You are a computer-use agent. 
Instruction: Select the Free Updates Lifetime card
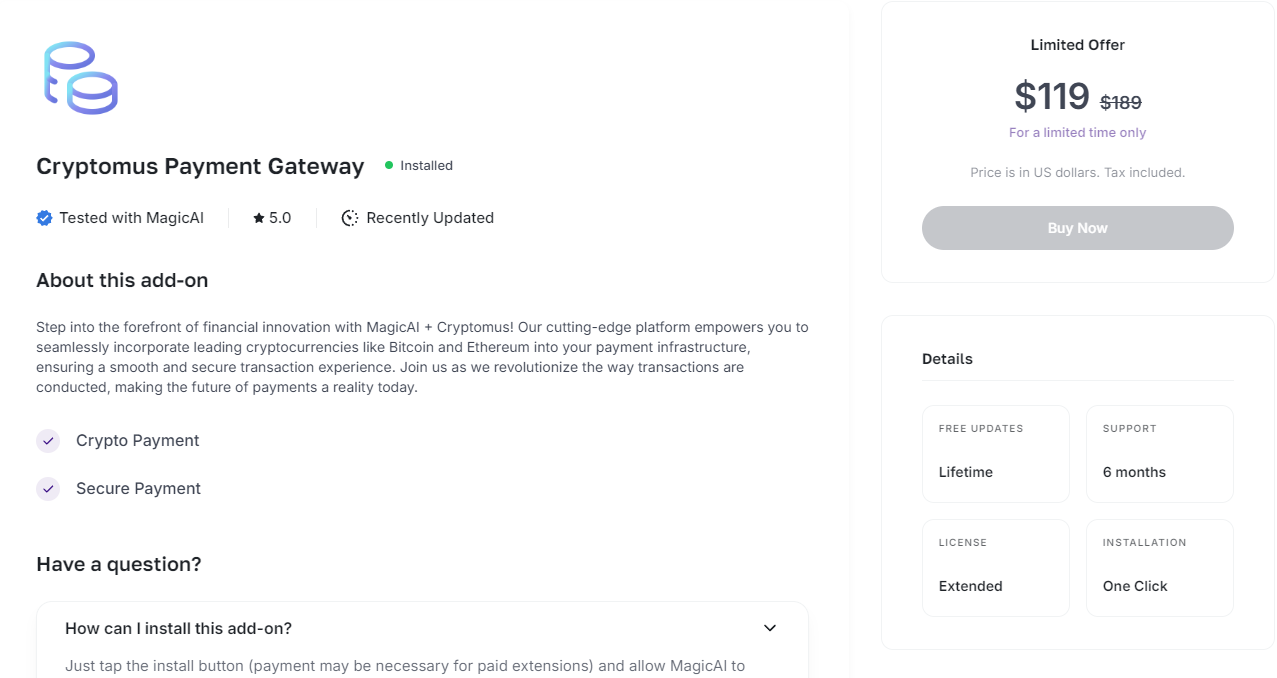(996, 453)
